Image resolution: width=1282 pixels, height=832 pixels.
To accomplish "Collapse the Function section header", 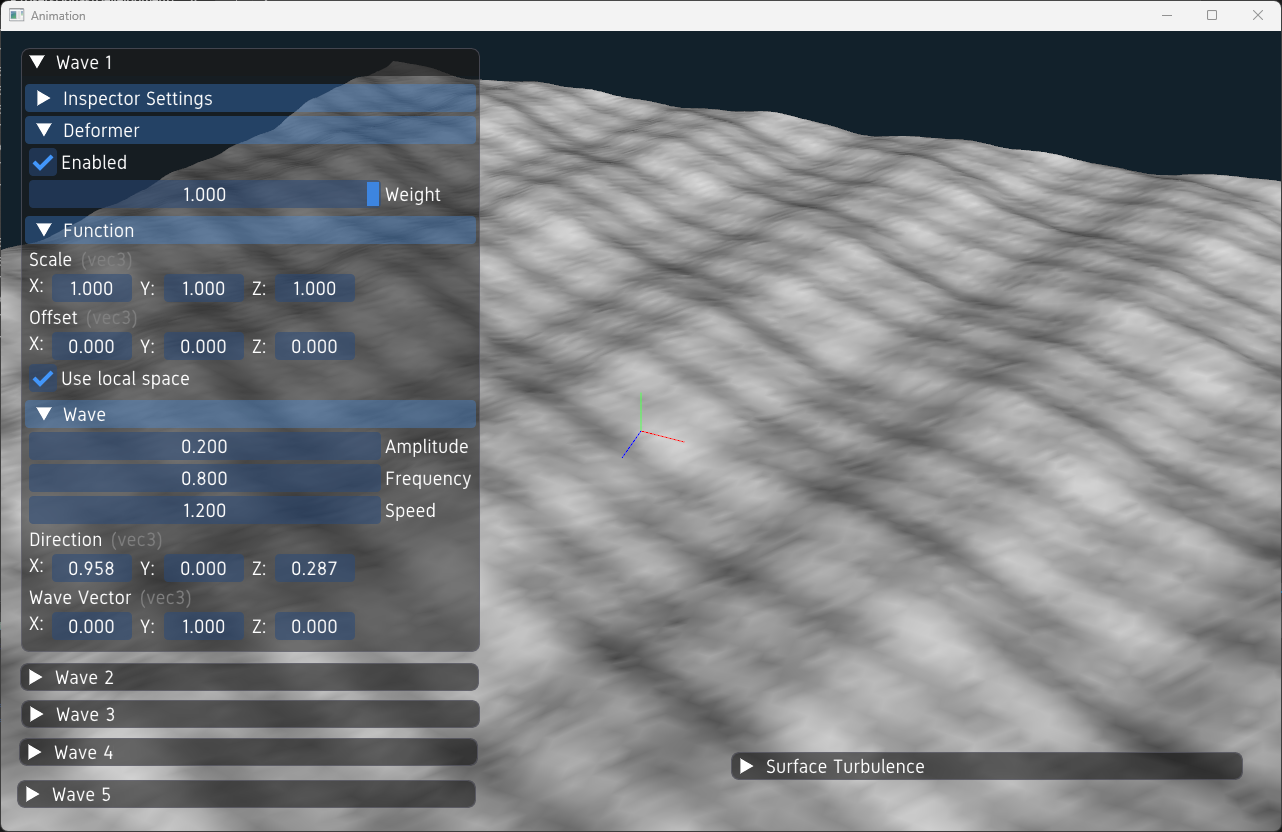I will coord(250,230).
